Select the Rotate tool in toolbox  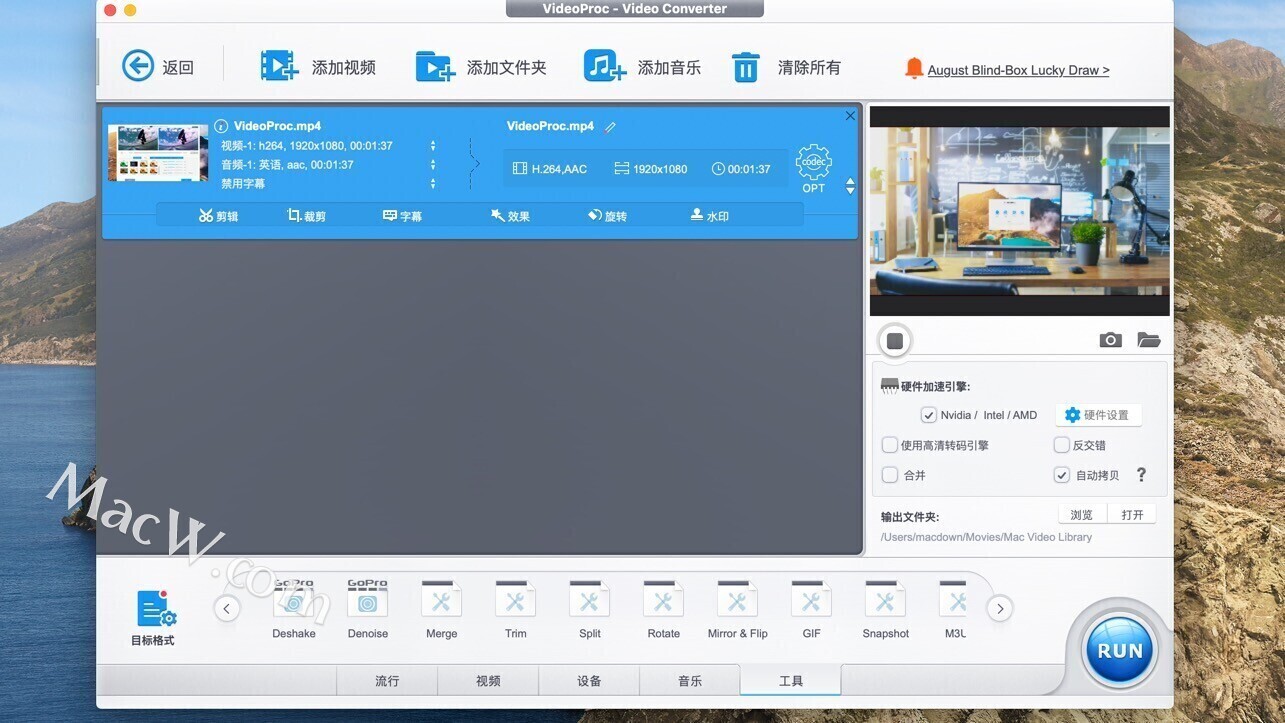click(x=663, y=610)
